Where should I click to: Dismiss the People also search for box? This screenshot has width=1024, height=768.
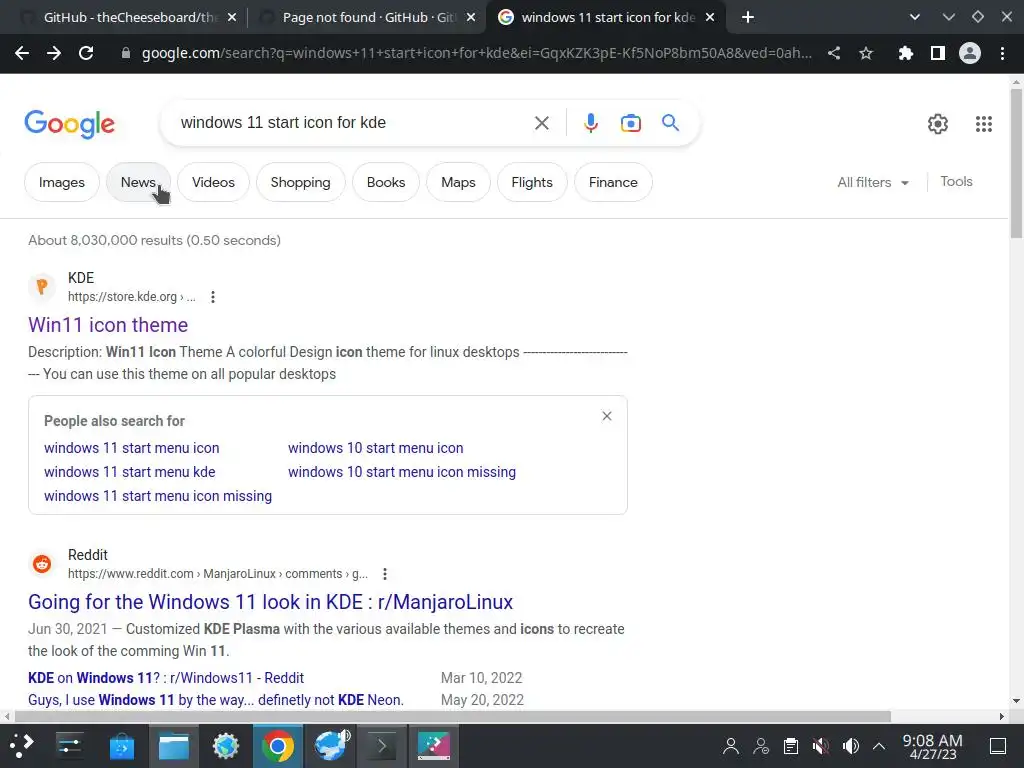(607, 416)
